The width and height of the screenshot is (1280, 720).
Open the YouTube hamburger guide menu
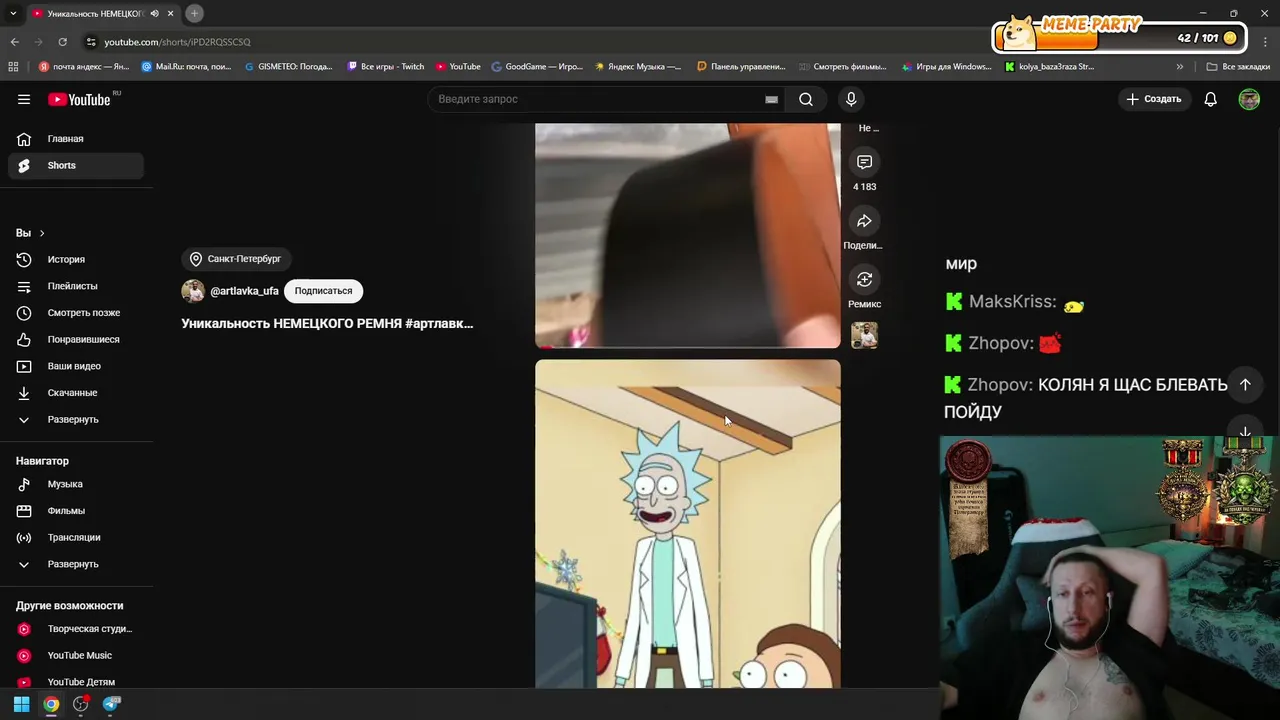[24, 99]
